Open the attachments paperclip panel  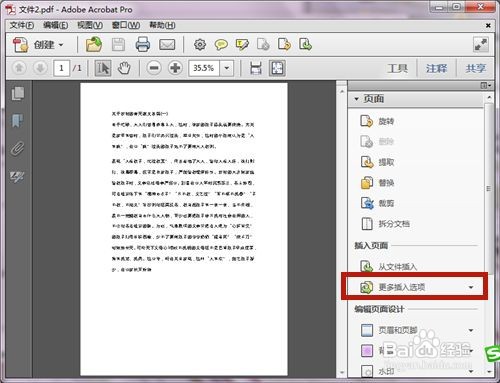point(18,149)
